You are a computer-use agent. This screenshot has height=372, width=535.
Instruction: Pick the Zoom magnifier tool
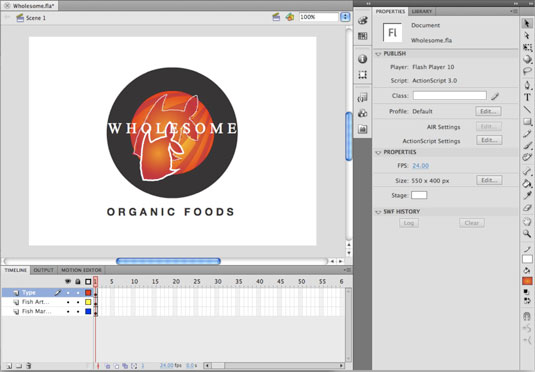pos(527,233)
